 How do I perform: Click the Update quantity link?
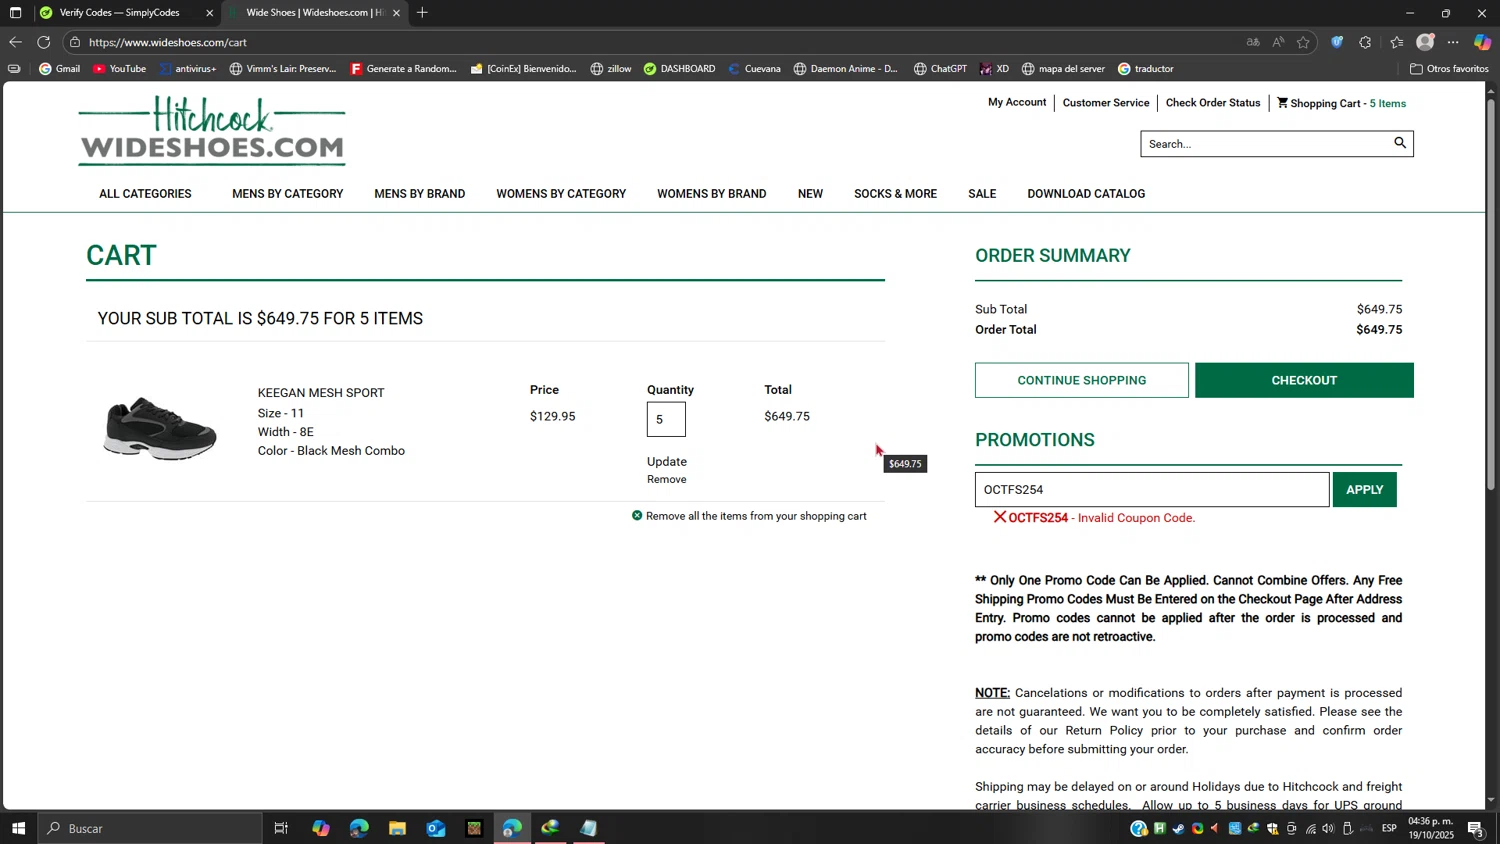click(667, 461)
